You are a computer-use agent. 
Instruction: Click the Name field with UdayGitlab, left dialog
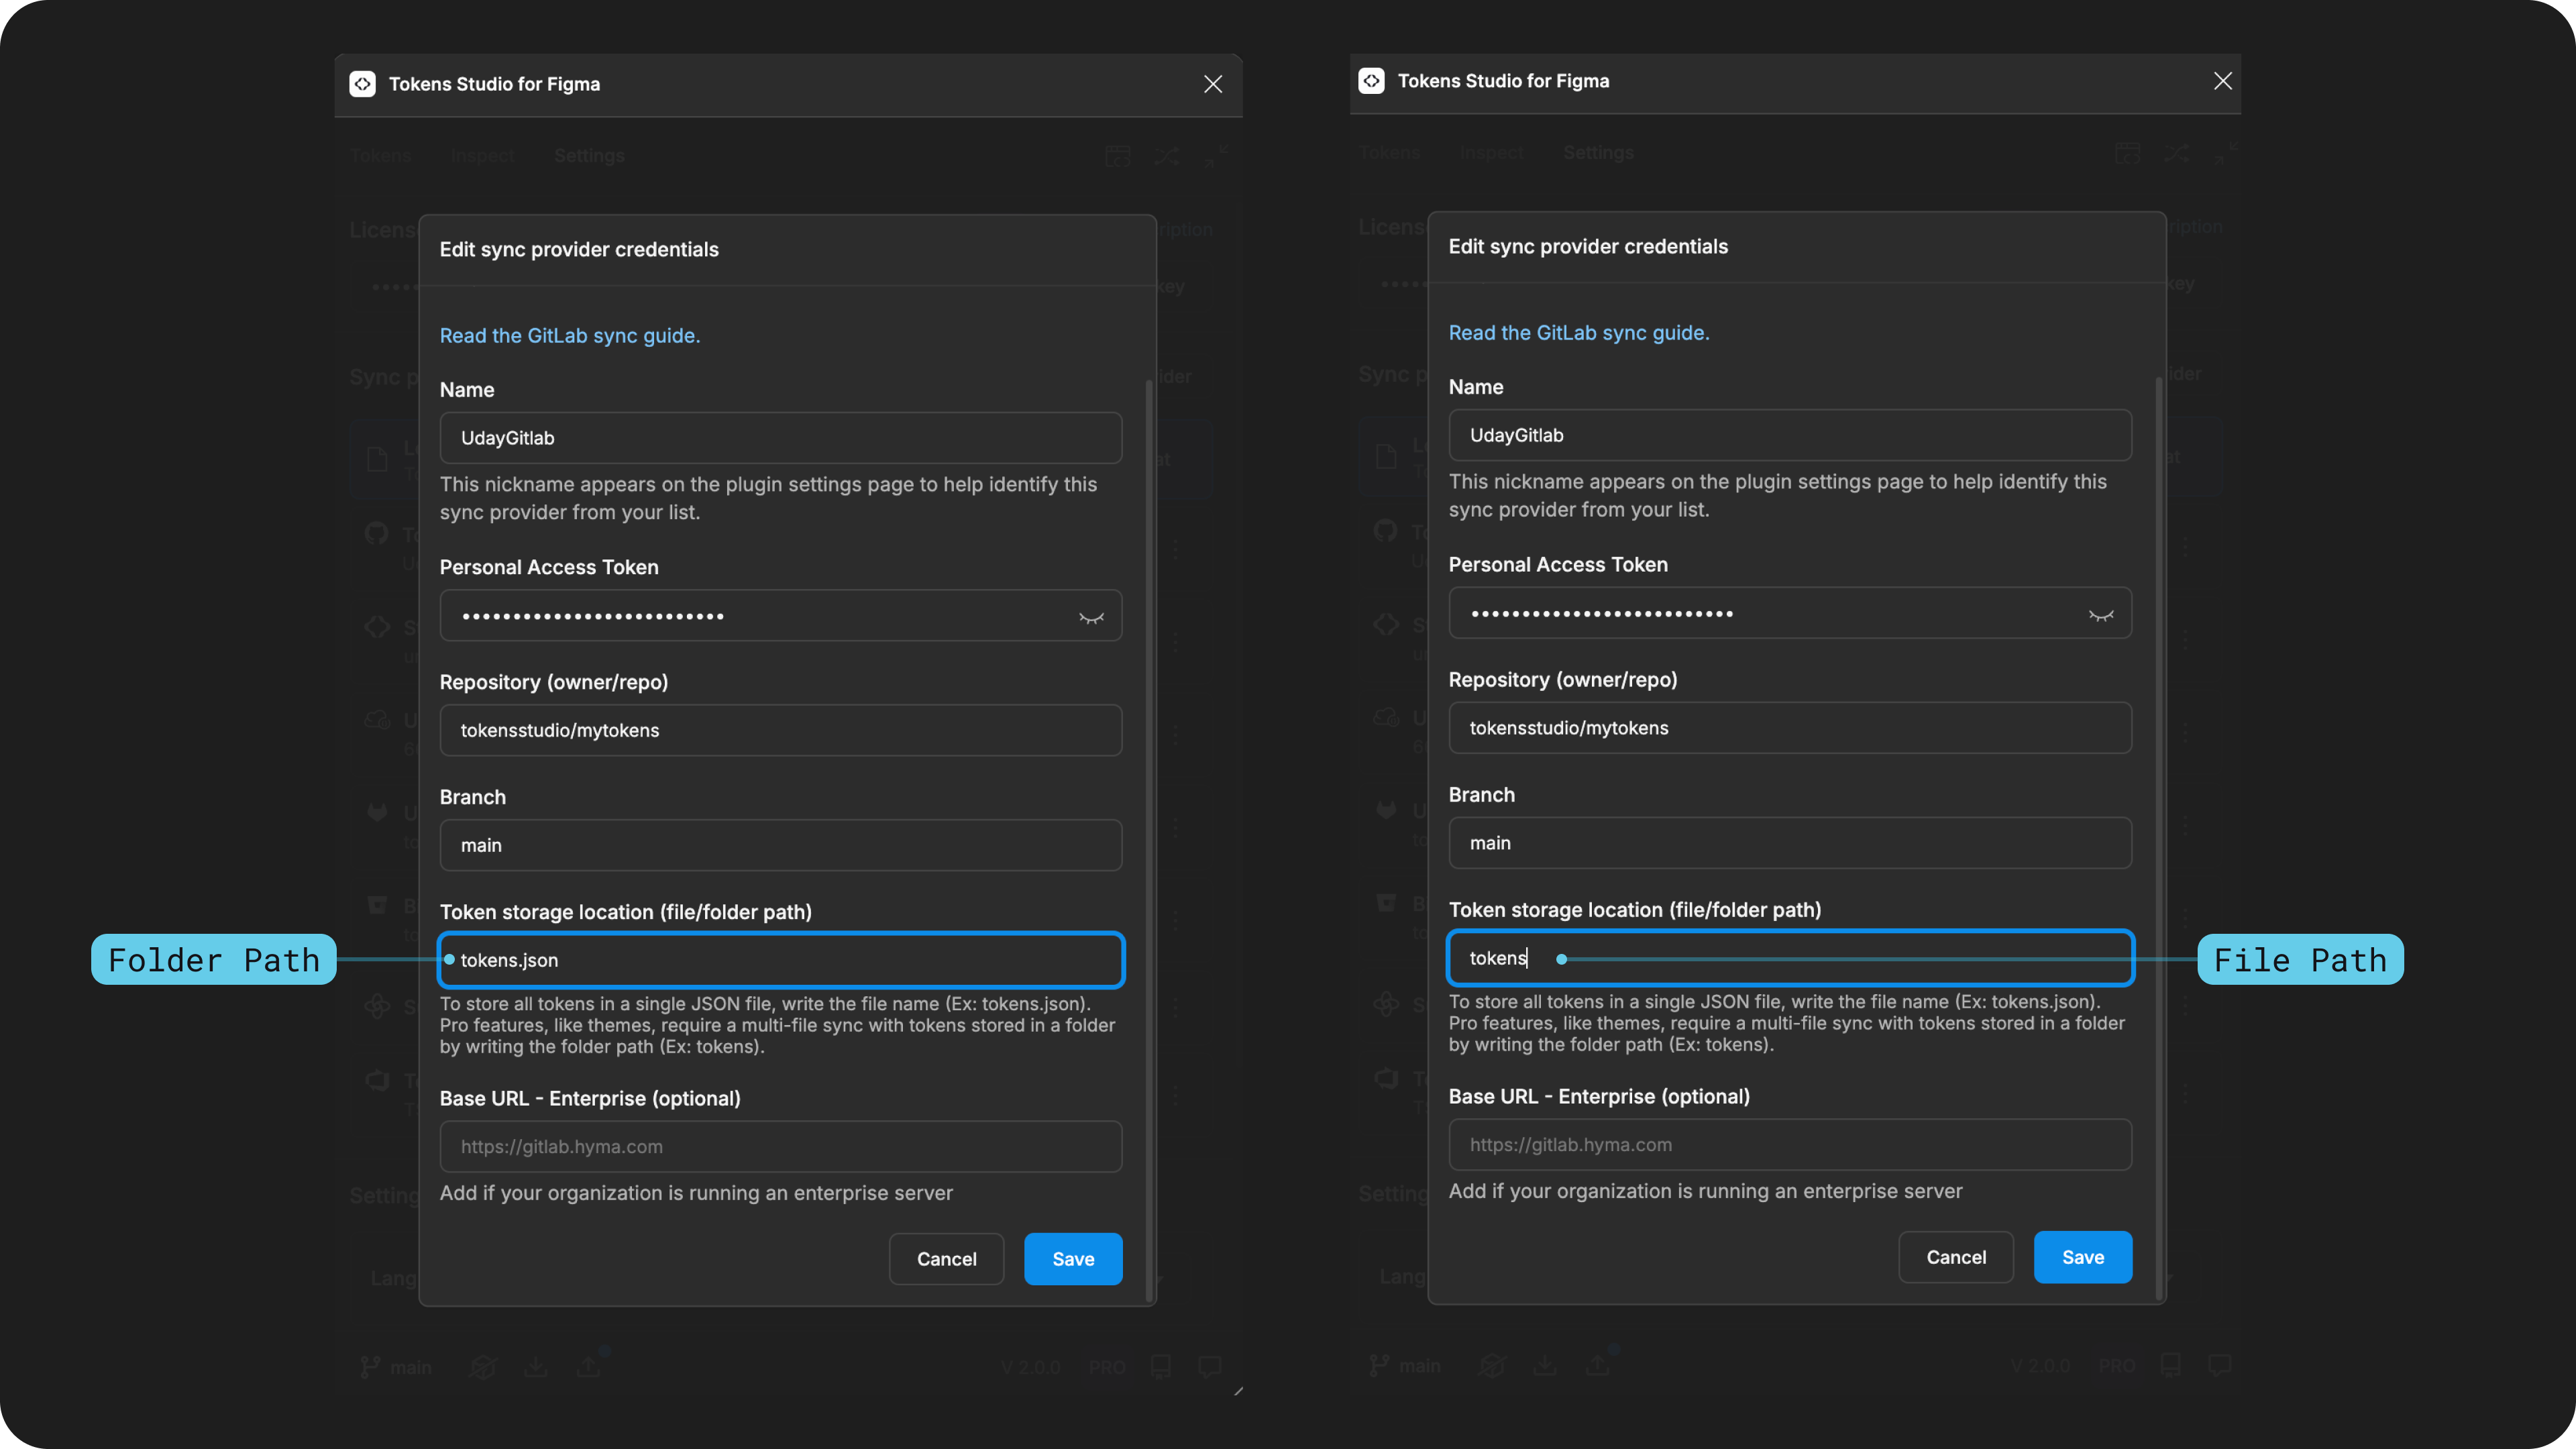coord(781,438)
